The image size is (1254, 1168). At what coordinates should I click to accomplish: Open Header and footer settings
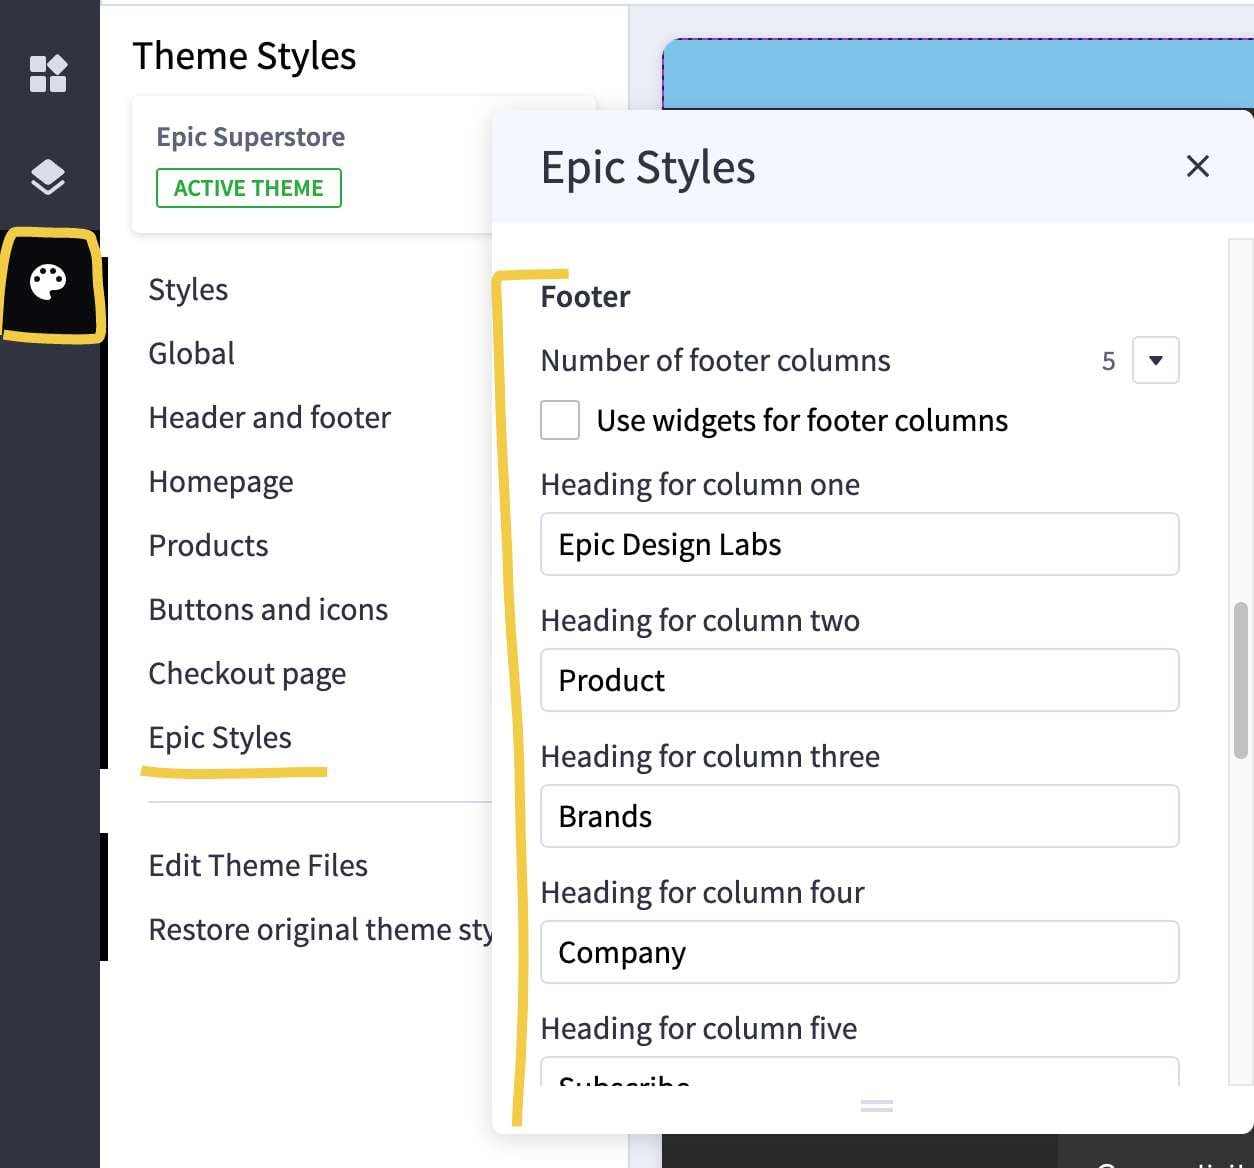pyautogui.click(x=269, y=417)
